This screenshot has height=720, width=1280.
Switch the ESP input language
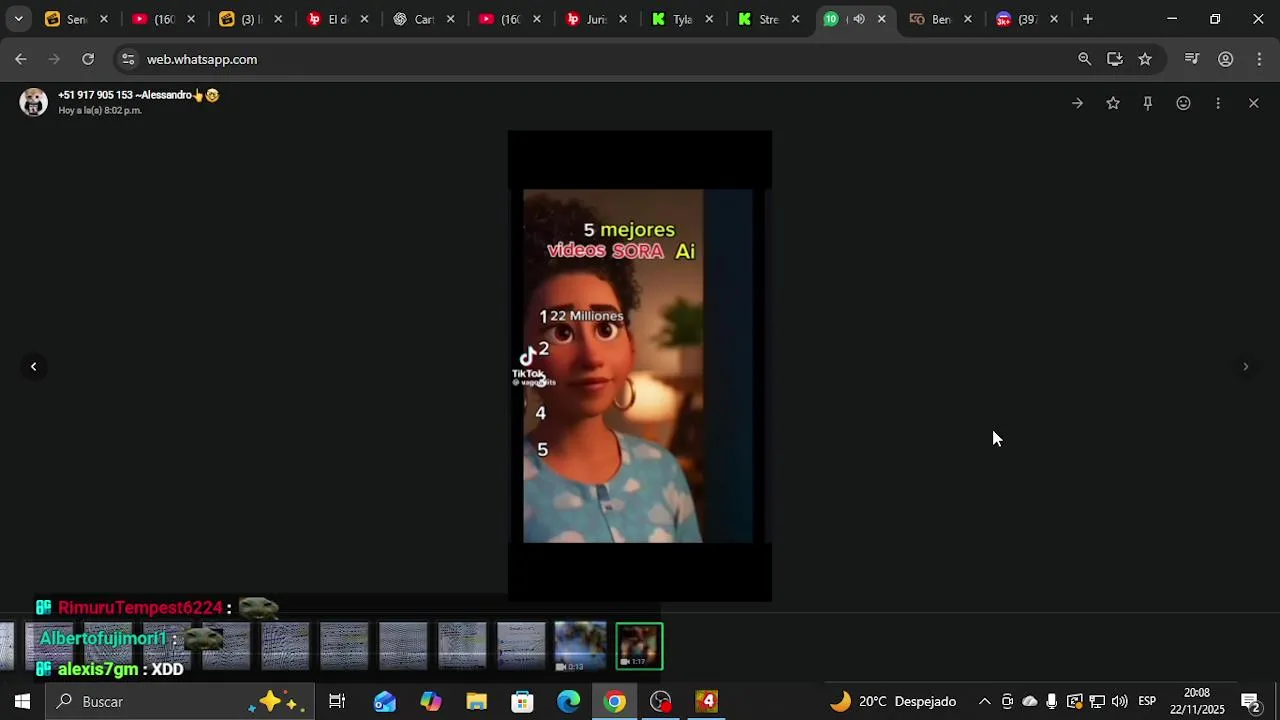[1147, 702]
